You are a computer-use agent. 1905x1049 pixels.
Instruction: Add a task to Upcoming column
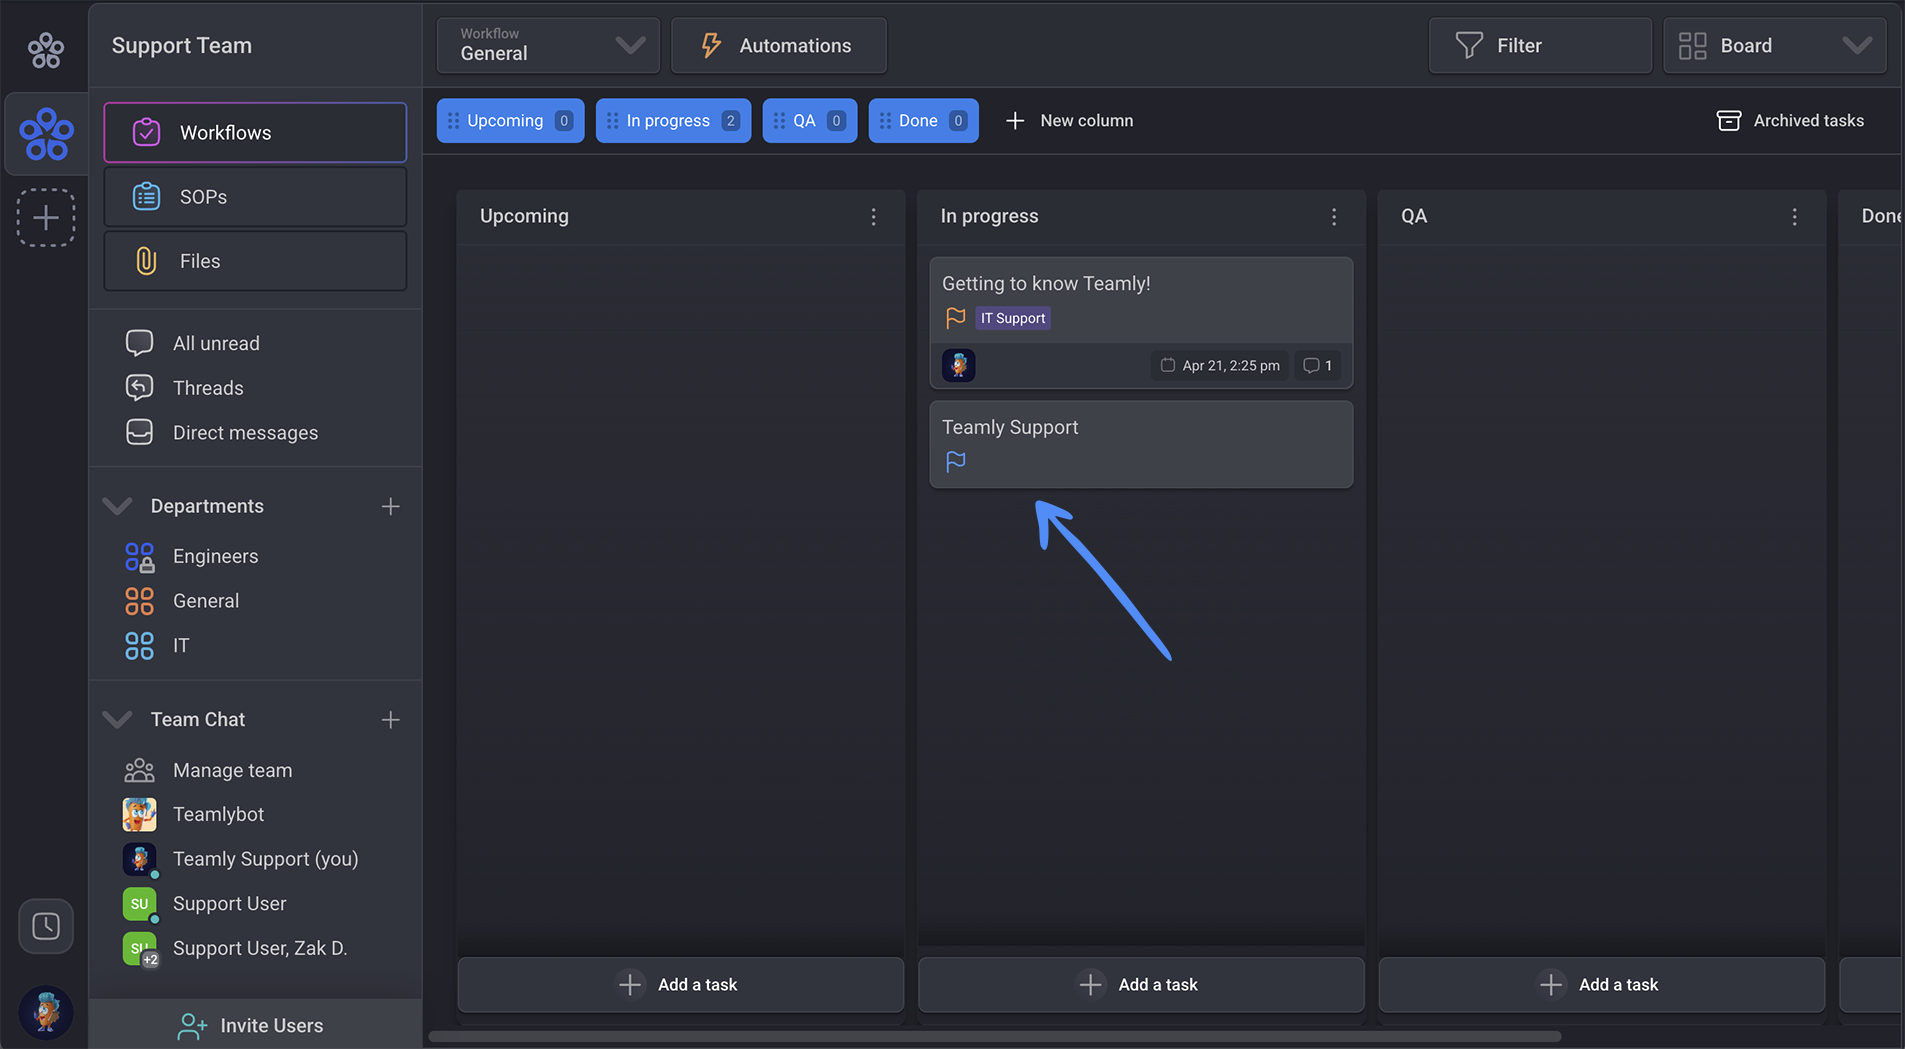pyautogui.click(x=680, y=984)
